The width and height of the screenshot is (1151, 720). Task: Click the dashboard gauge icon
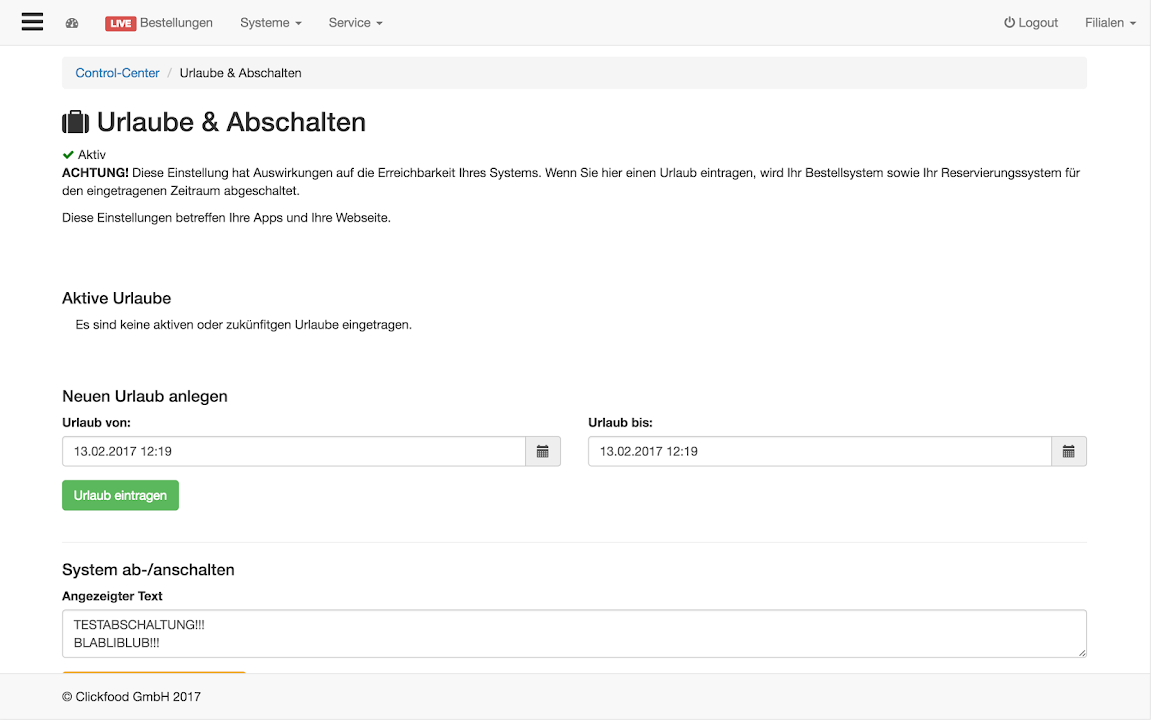pyautogui.click(x=72, y=23)
